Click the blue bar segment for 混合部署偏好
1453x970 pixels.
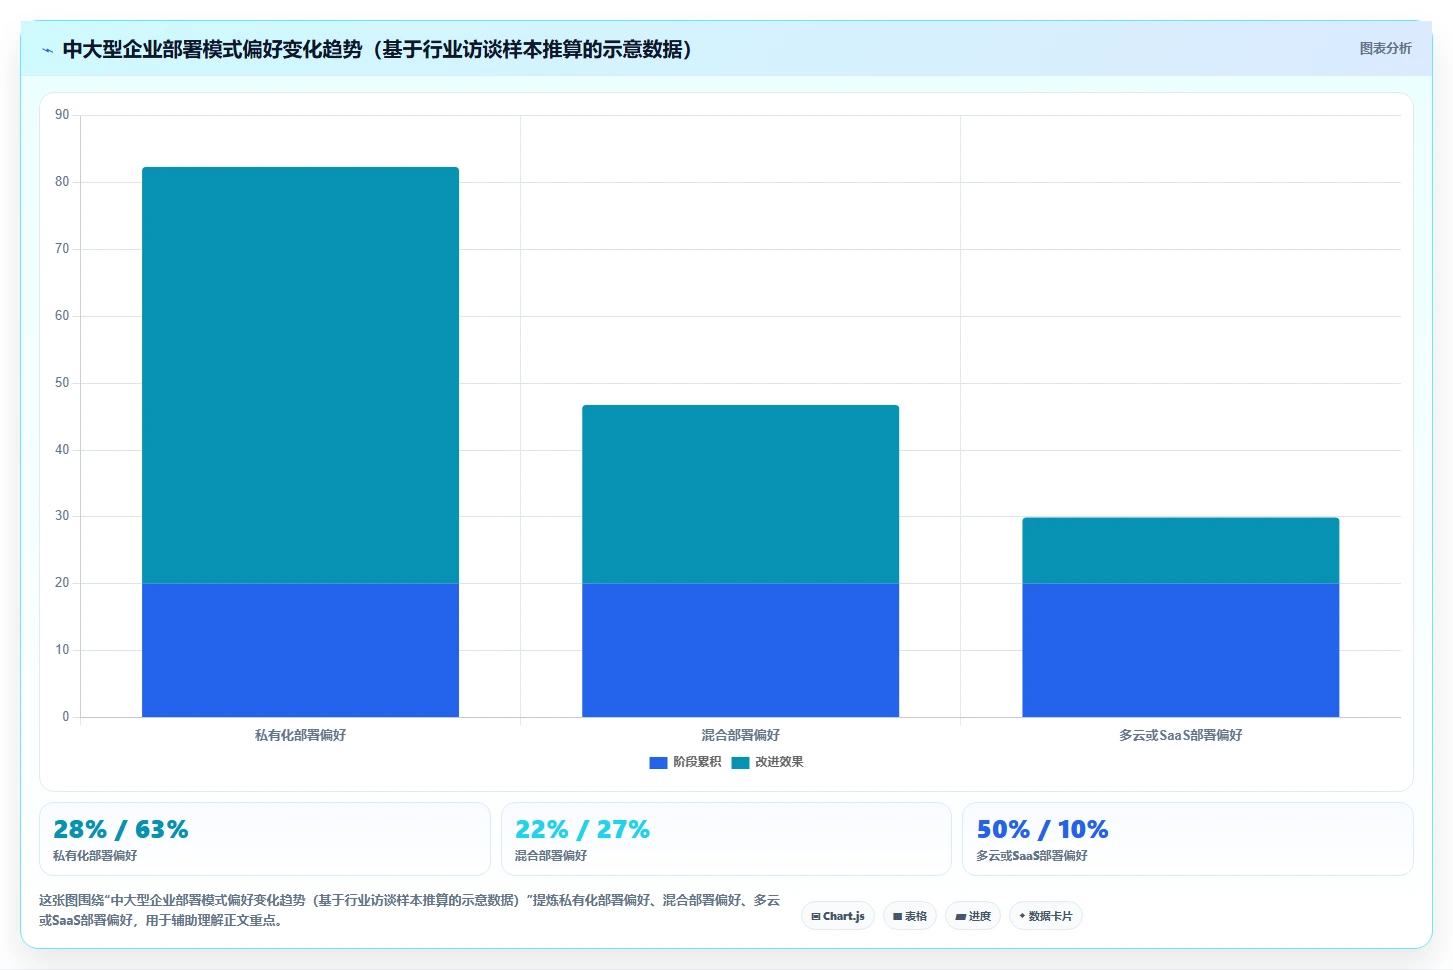[x=740, y=650]
